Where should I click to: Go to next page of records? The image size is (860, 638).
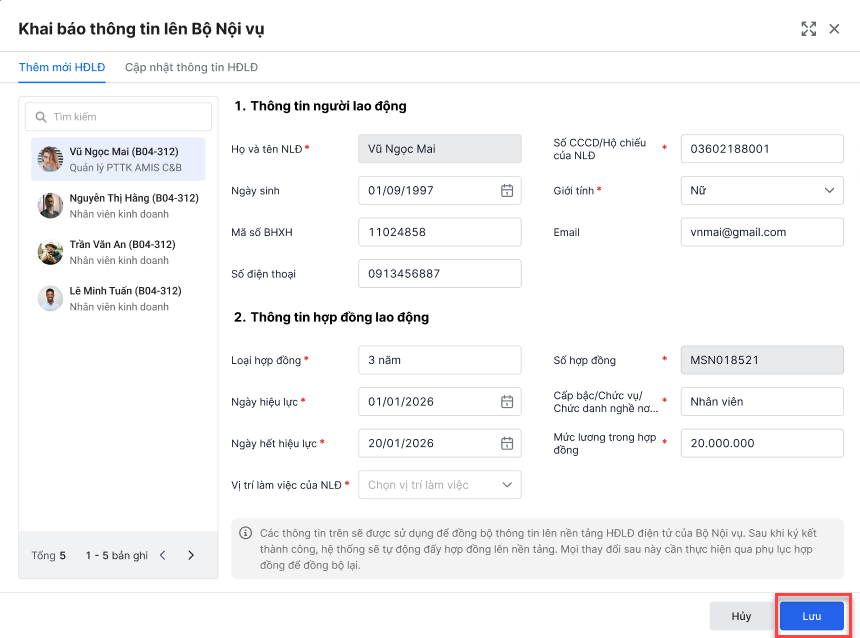tap(191, 555)
